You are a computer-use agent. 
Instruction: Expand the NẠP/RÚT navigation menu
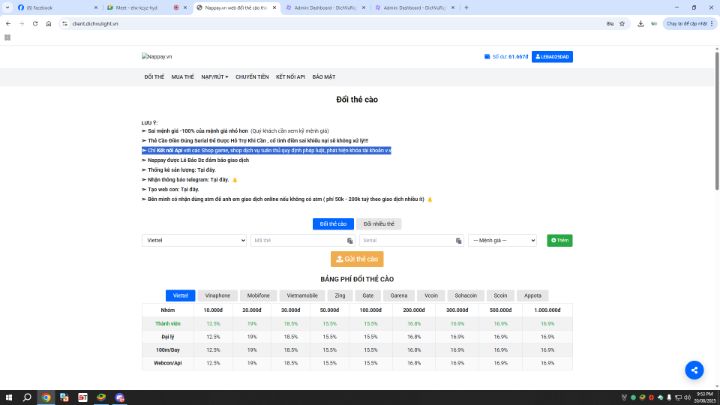coord(214,76)
